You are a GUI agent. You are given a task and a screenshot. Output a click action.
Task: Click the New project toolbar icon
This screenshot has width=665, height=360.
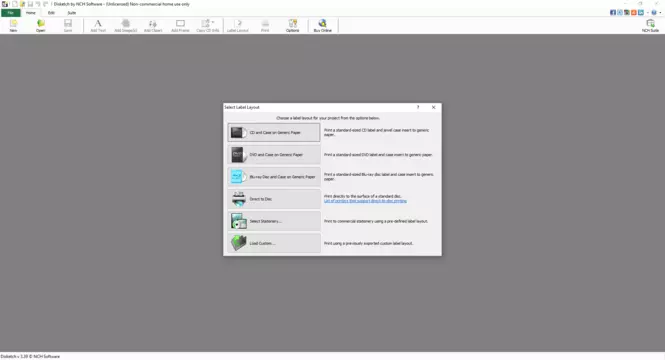click(13, 25)
